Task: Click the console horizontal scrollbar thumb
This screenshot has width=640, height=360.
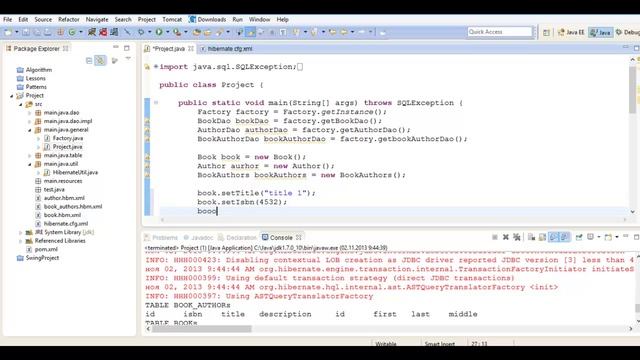Action: [202, 329]
